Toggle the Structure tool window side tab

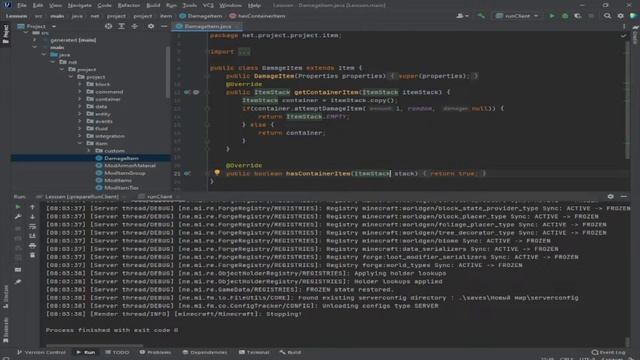[6, 297]
